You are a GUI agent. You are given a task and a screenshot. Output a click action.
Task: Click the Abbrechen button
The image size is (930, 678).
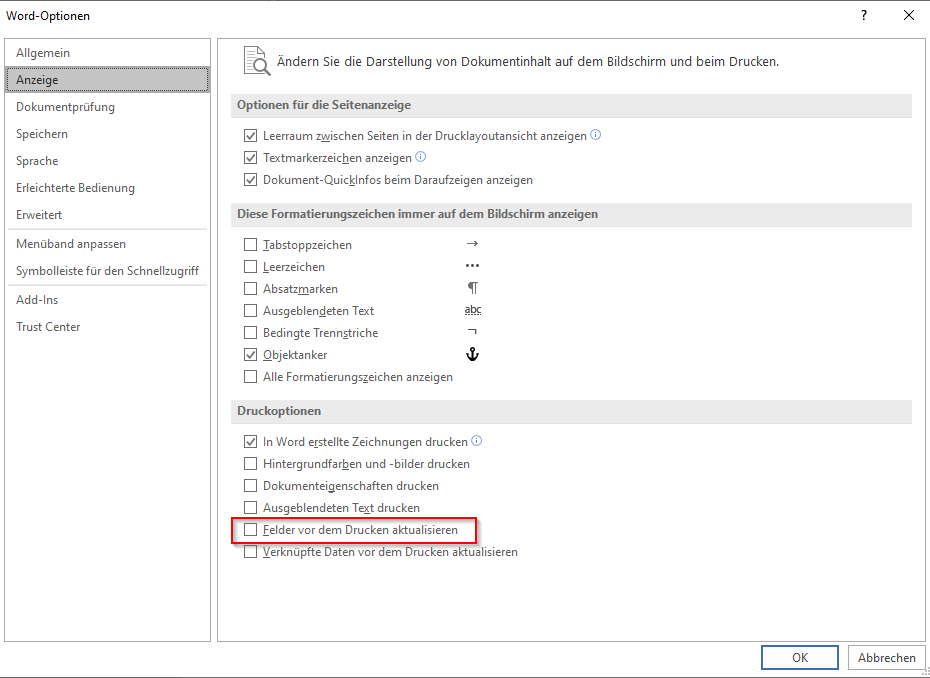[887, 657]
